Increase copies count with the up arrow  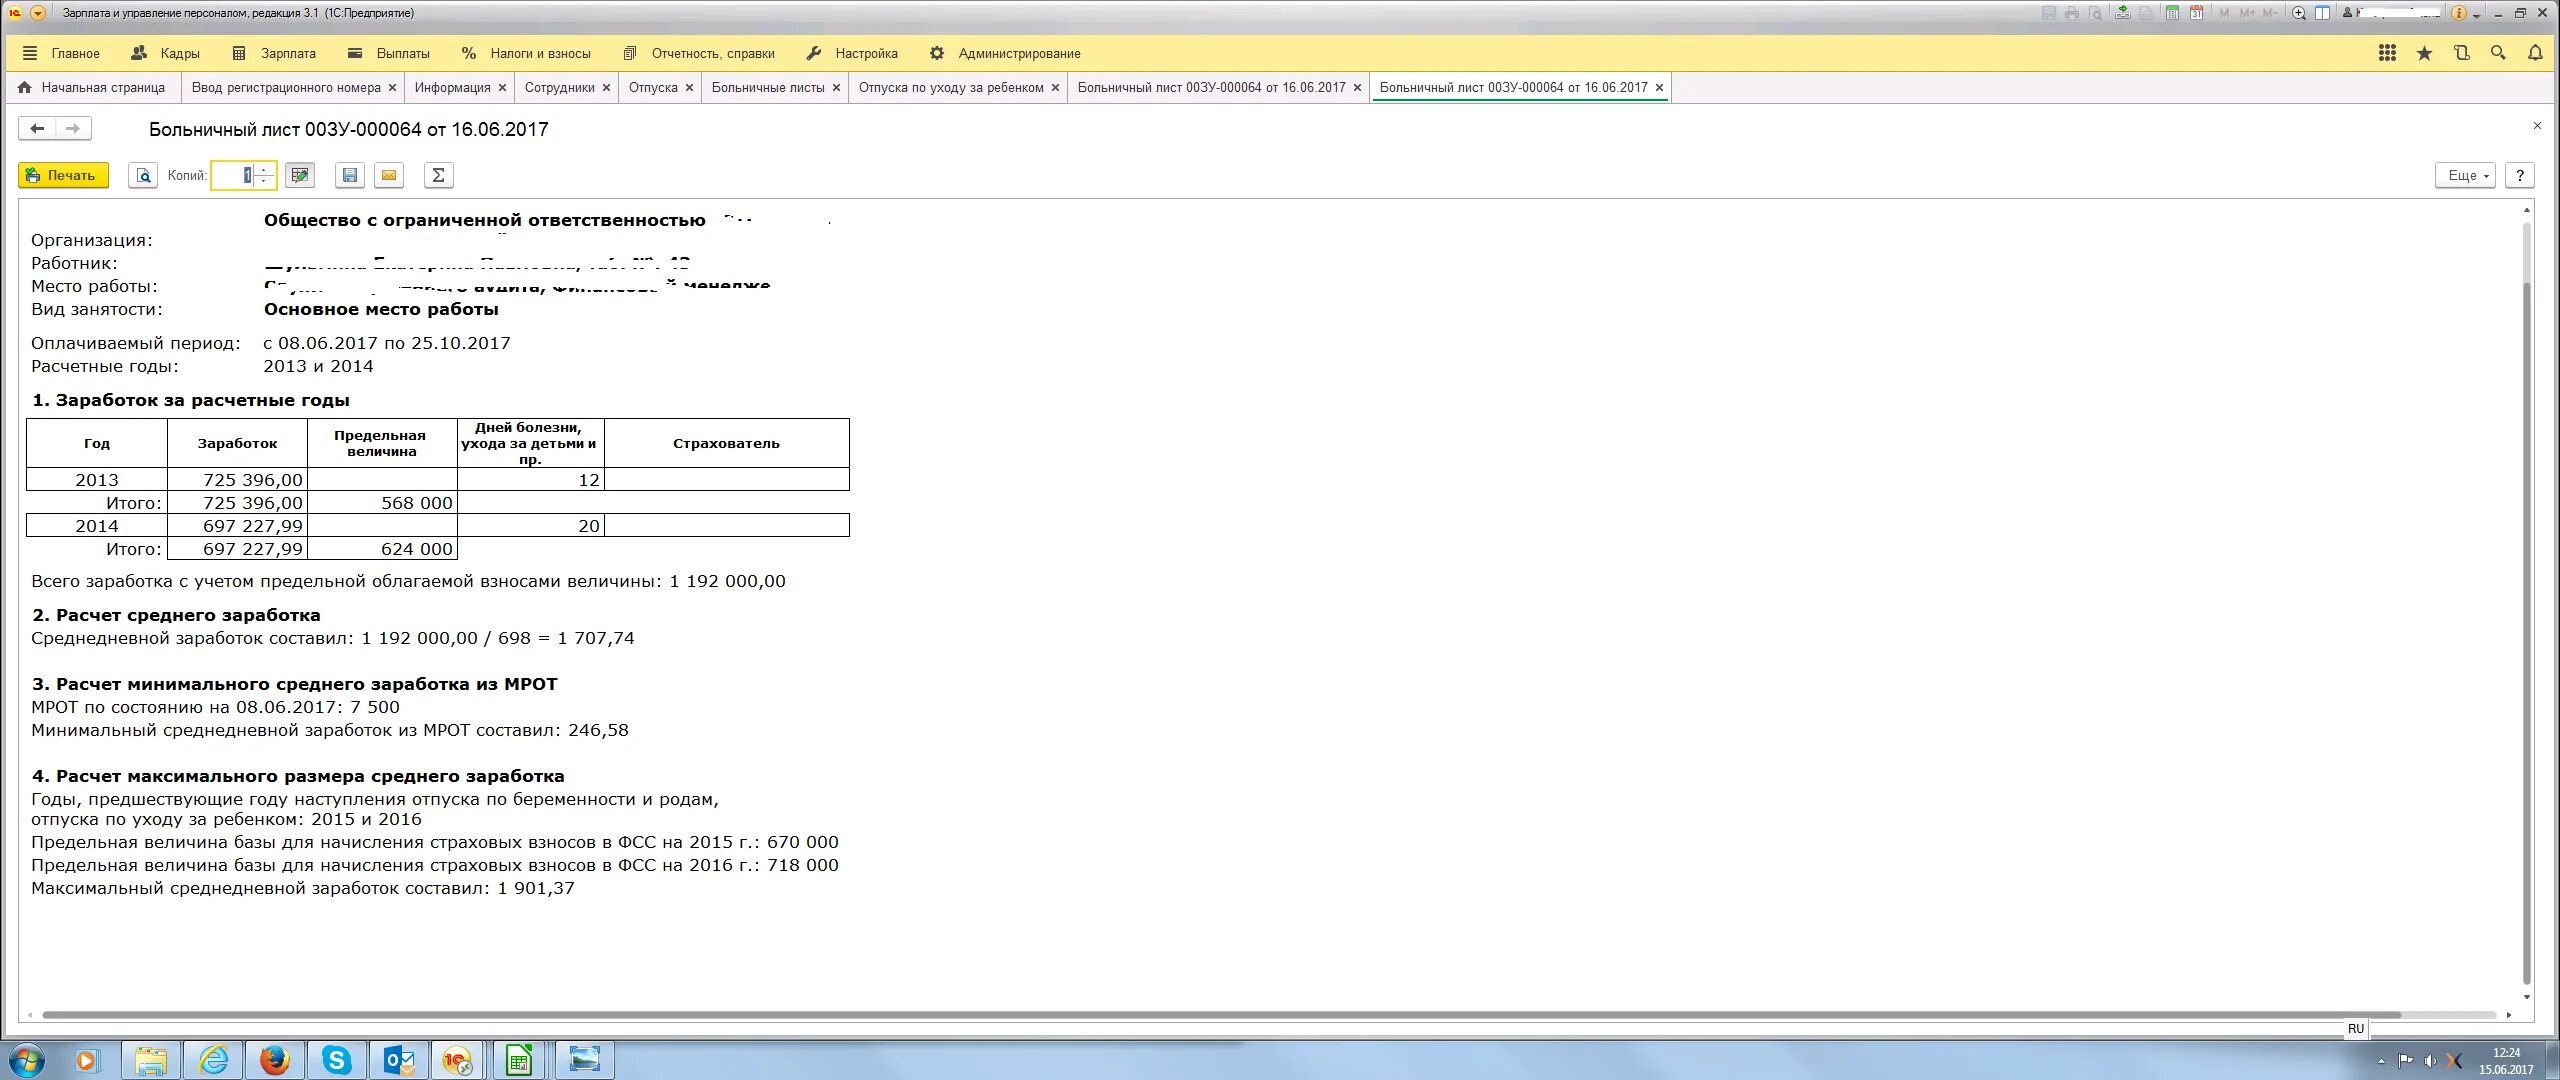pyautogui.click(x=264, y=169)
